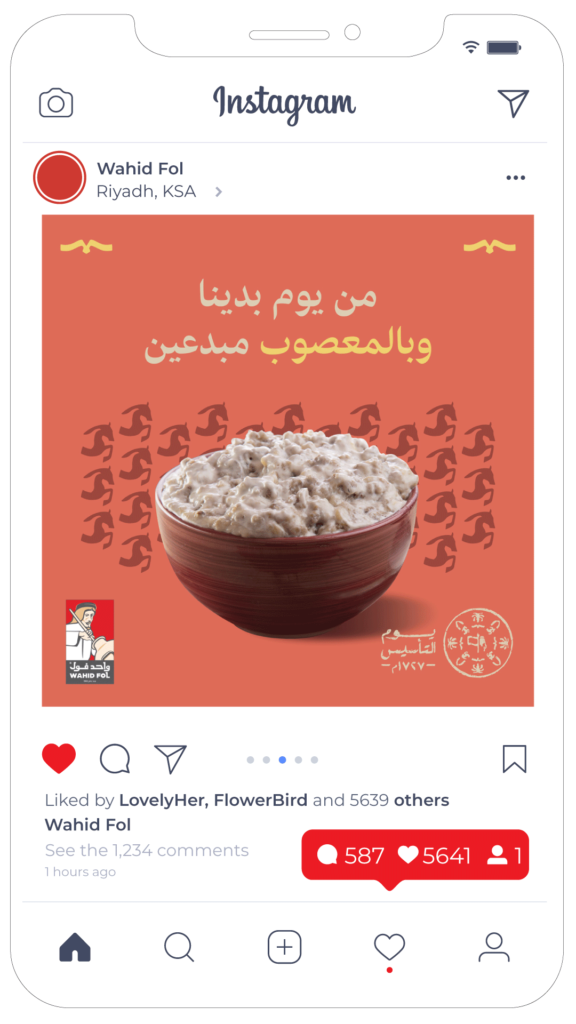Share post with paper plane icon below image
Viewport: 576px width, 1024px height.
tap(170, 759)
